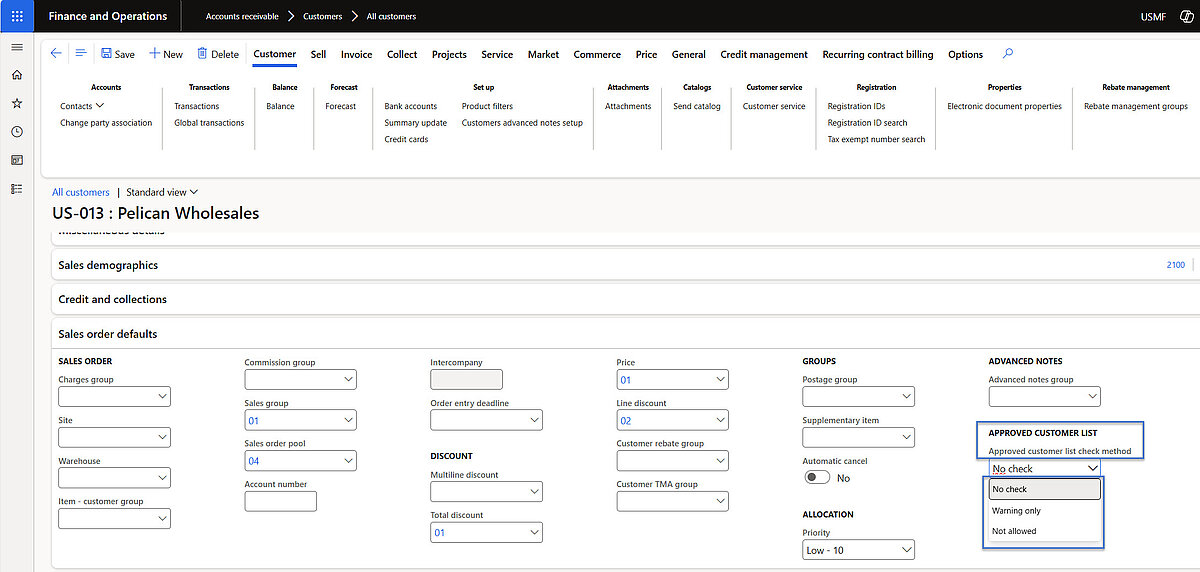Screen dimensions: 1200x572
Task: Toggle the Automatic cancel switch
Action: click(x=818, y=478)
